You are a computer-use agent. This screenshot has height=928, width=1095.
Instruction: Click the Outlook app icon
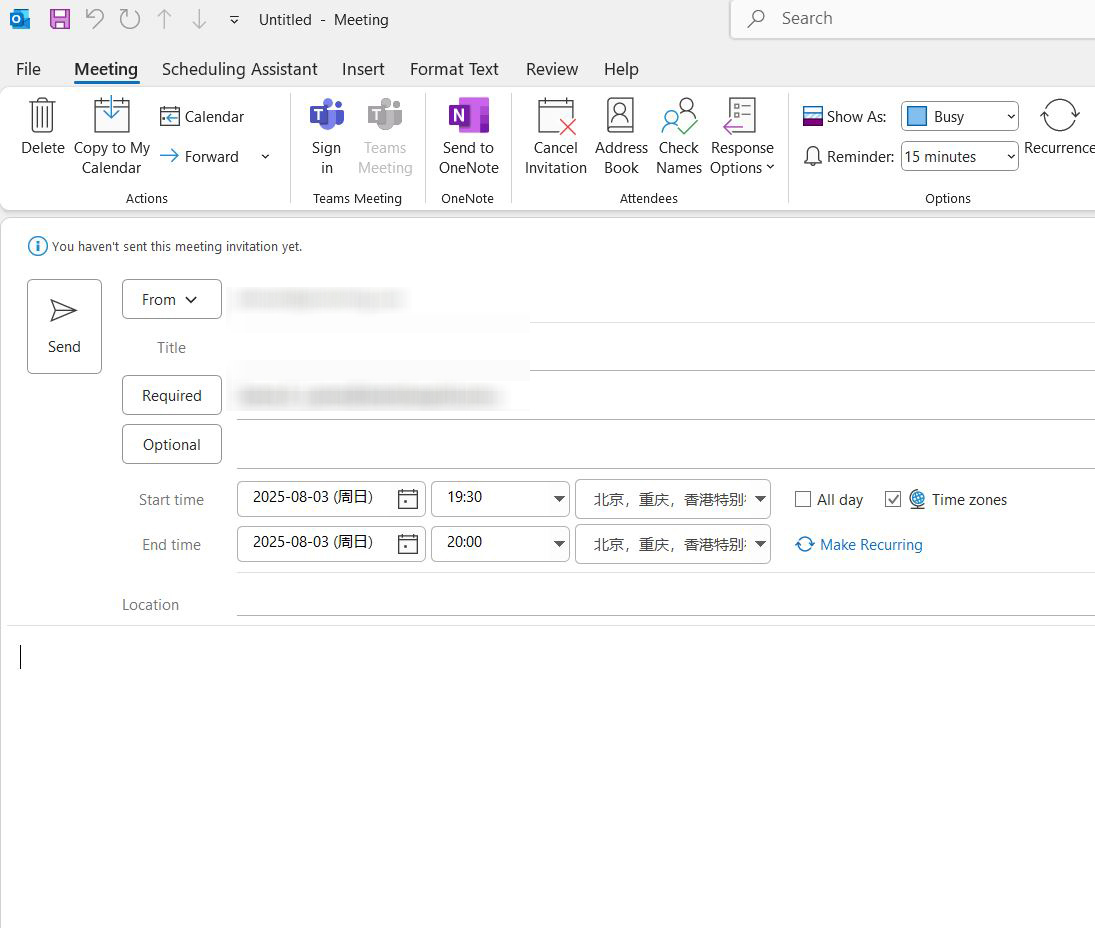20,19
